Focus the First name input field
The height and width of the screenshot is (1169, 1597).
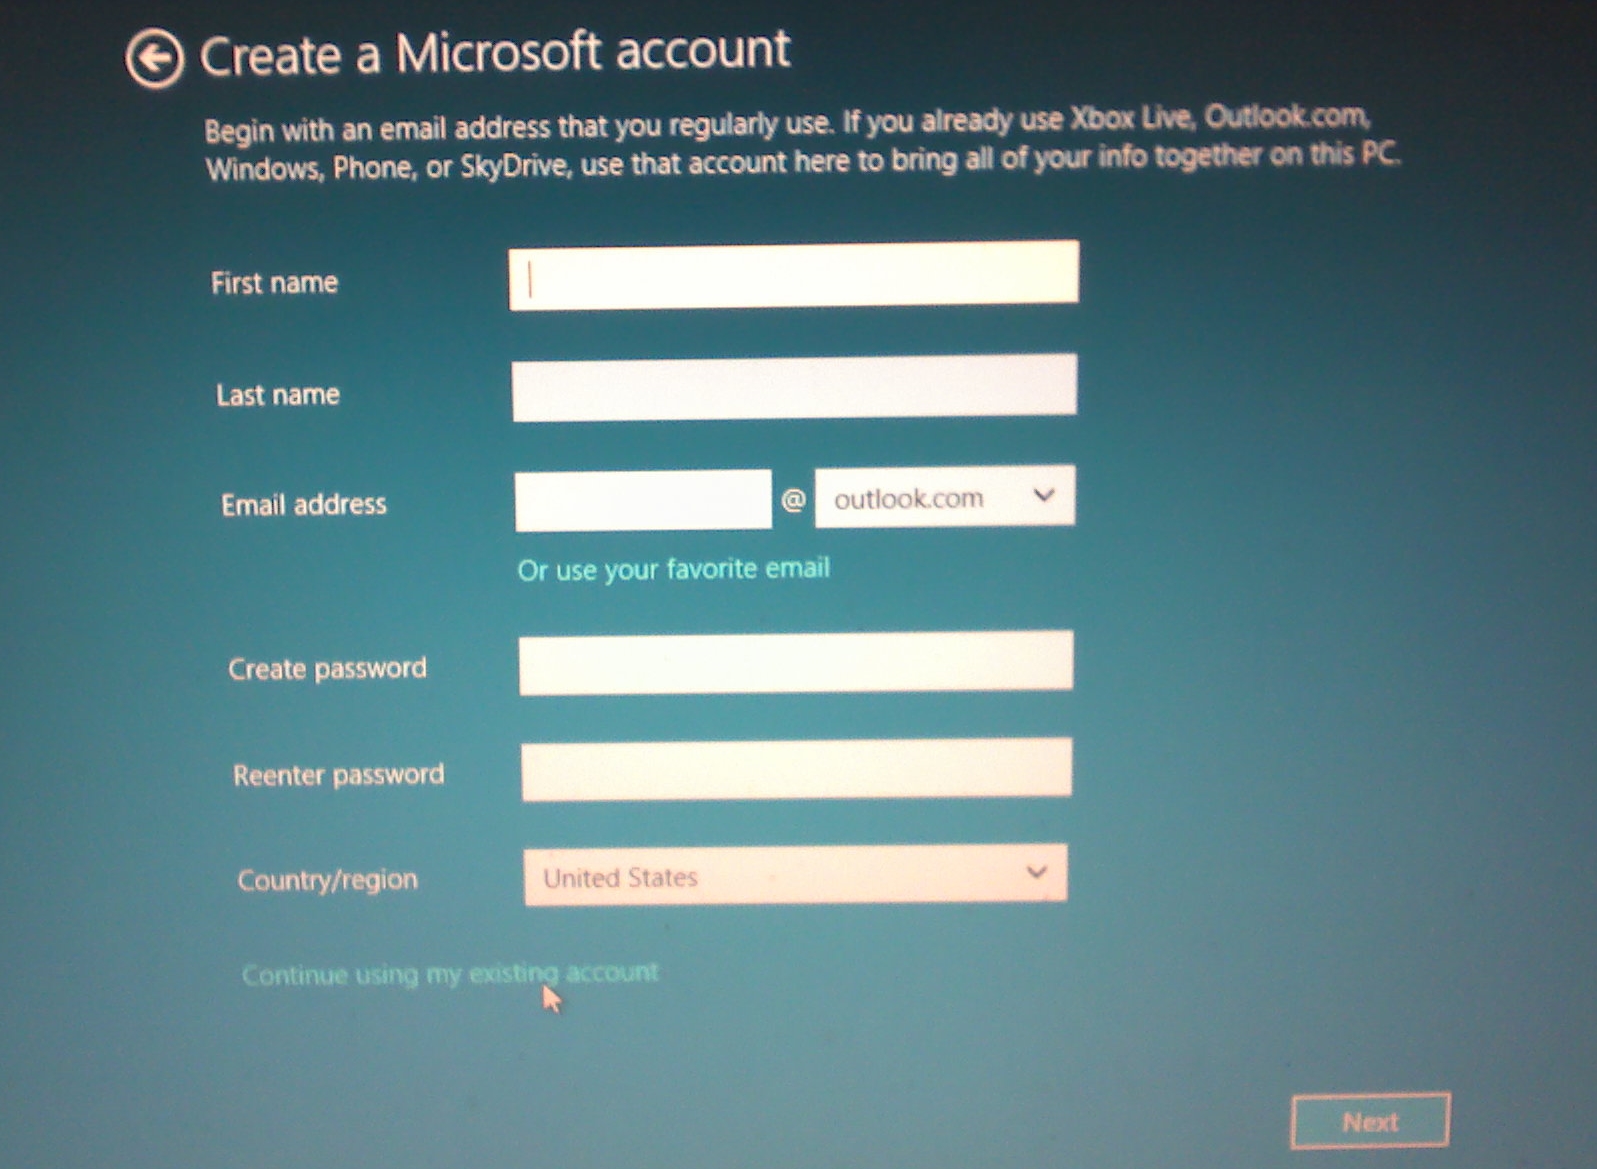794,275
